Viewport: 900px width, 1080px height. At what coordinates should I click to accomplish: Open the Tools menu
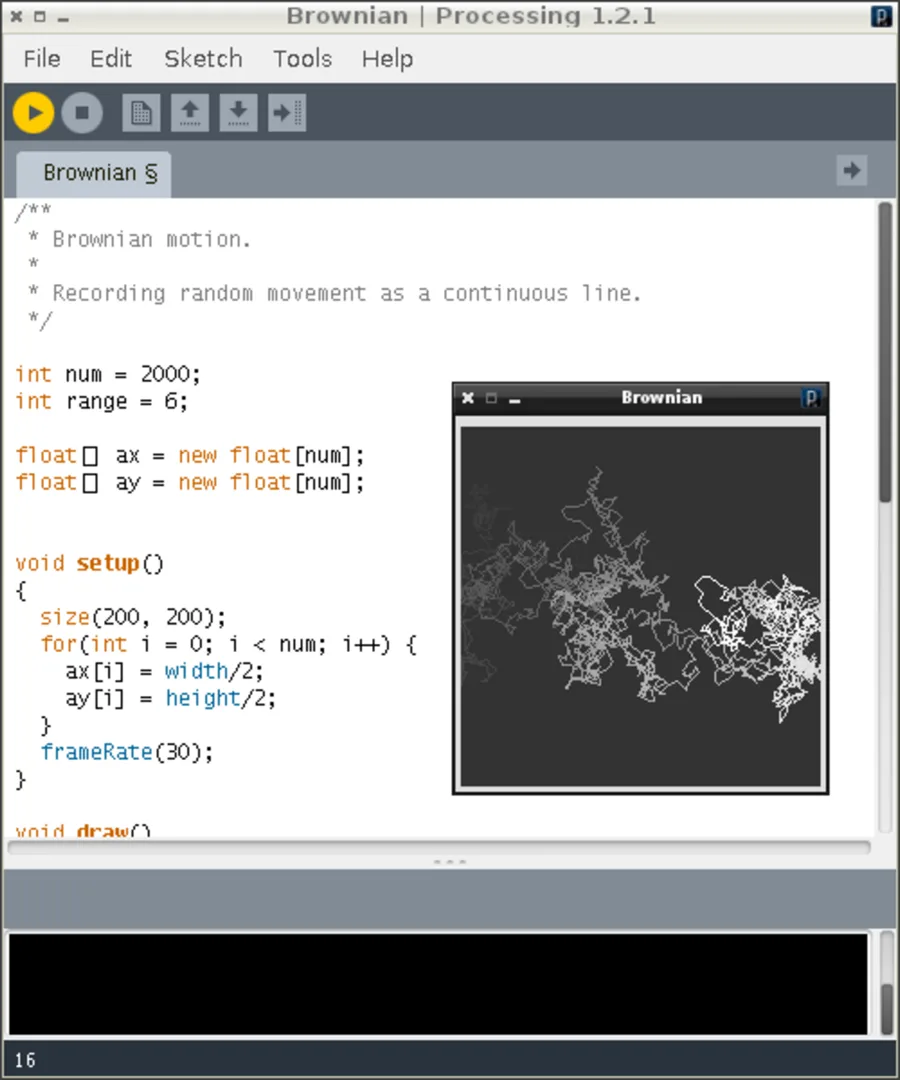coord(302,59)
